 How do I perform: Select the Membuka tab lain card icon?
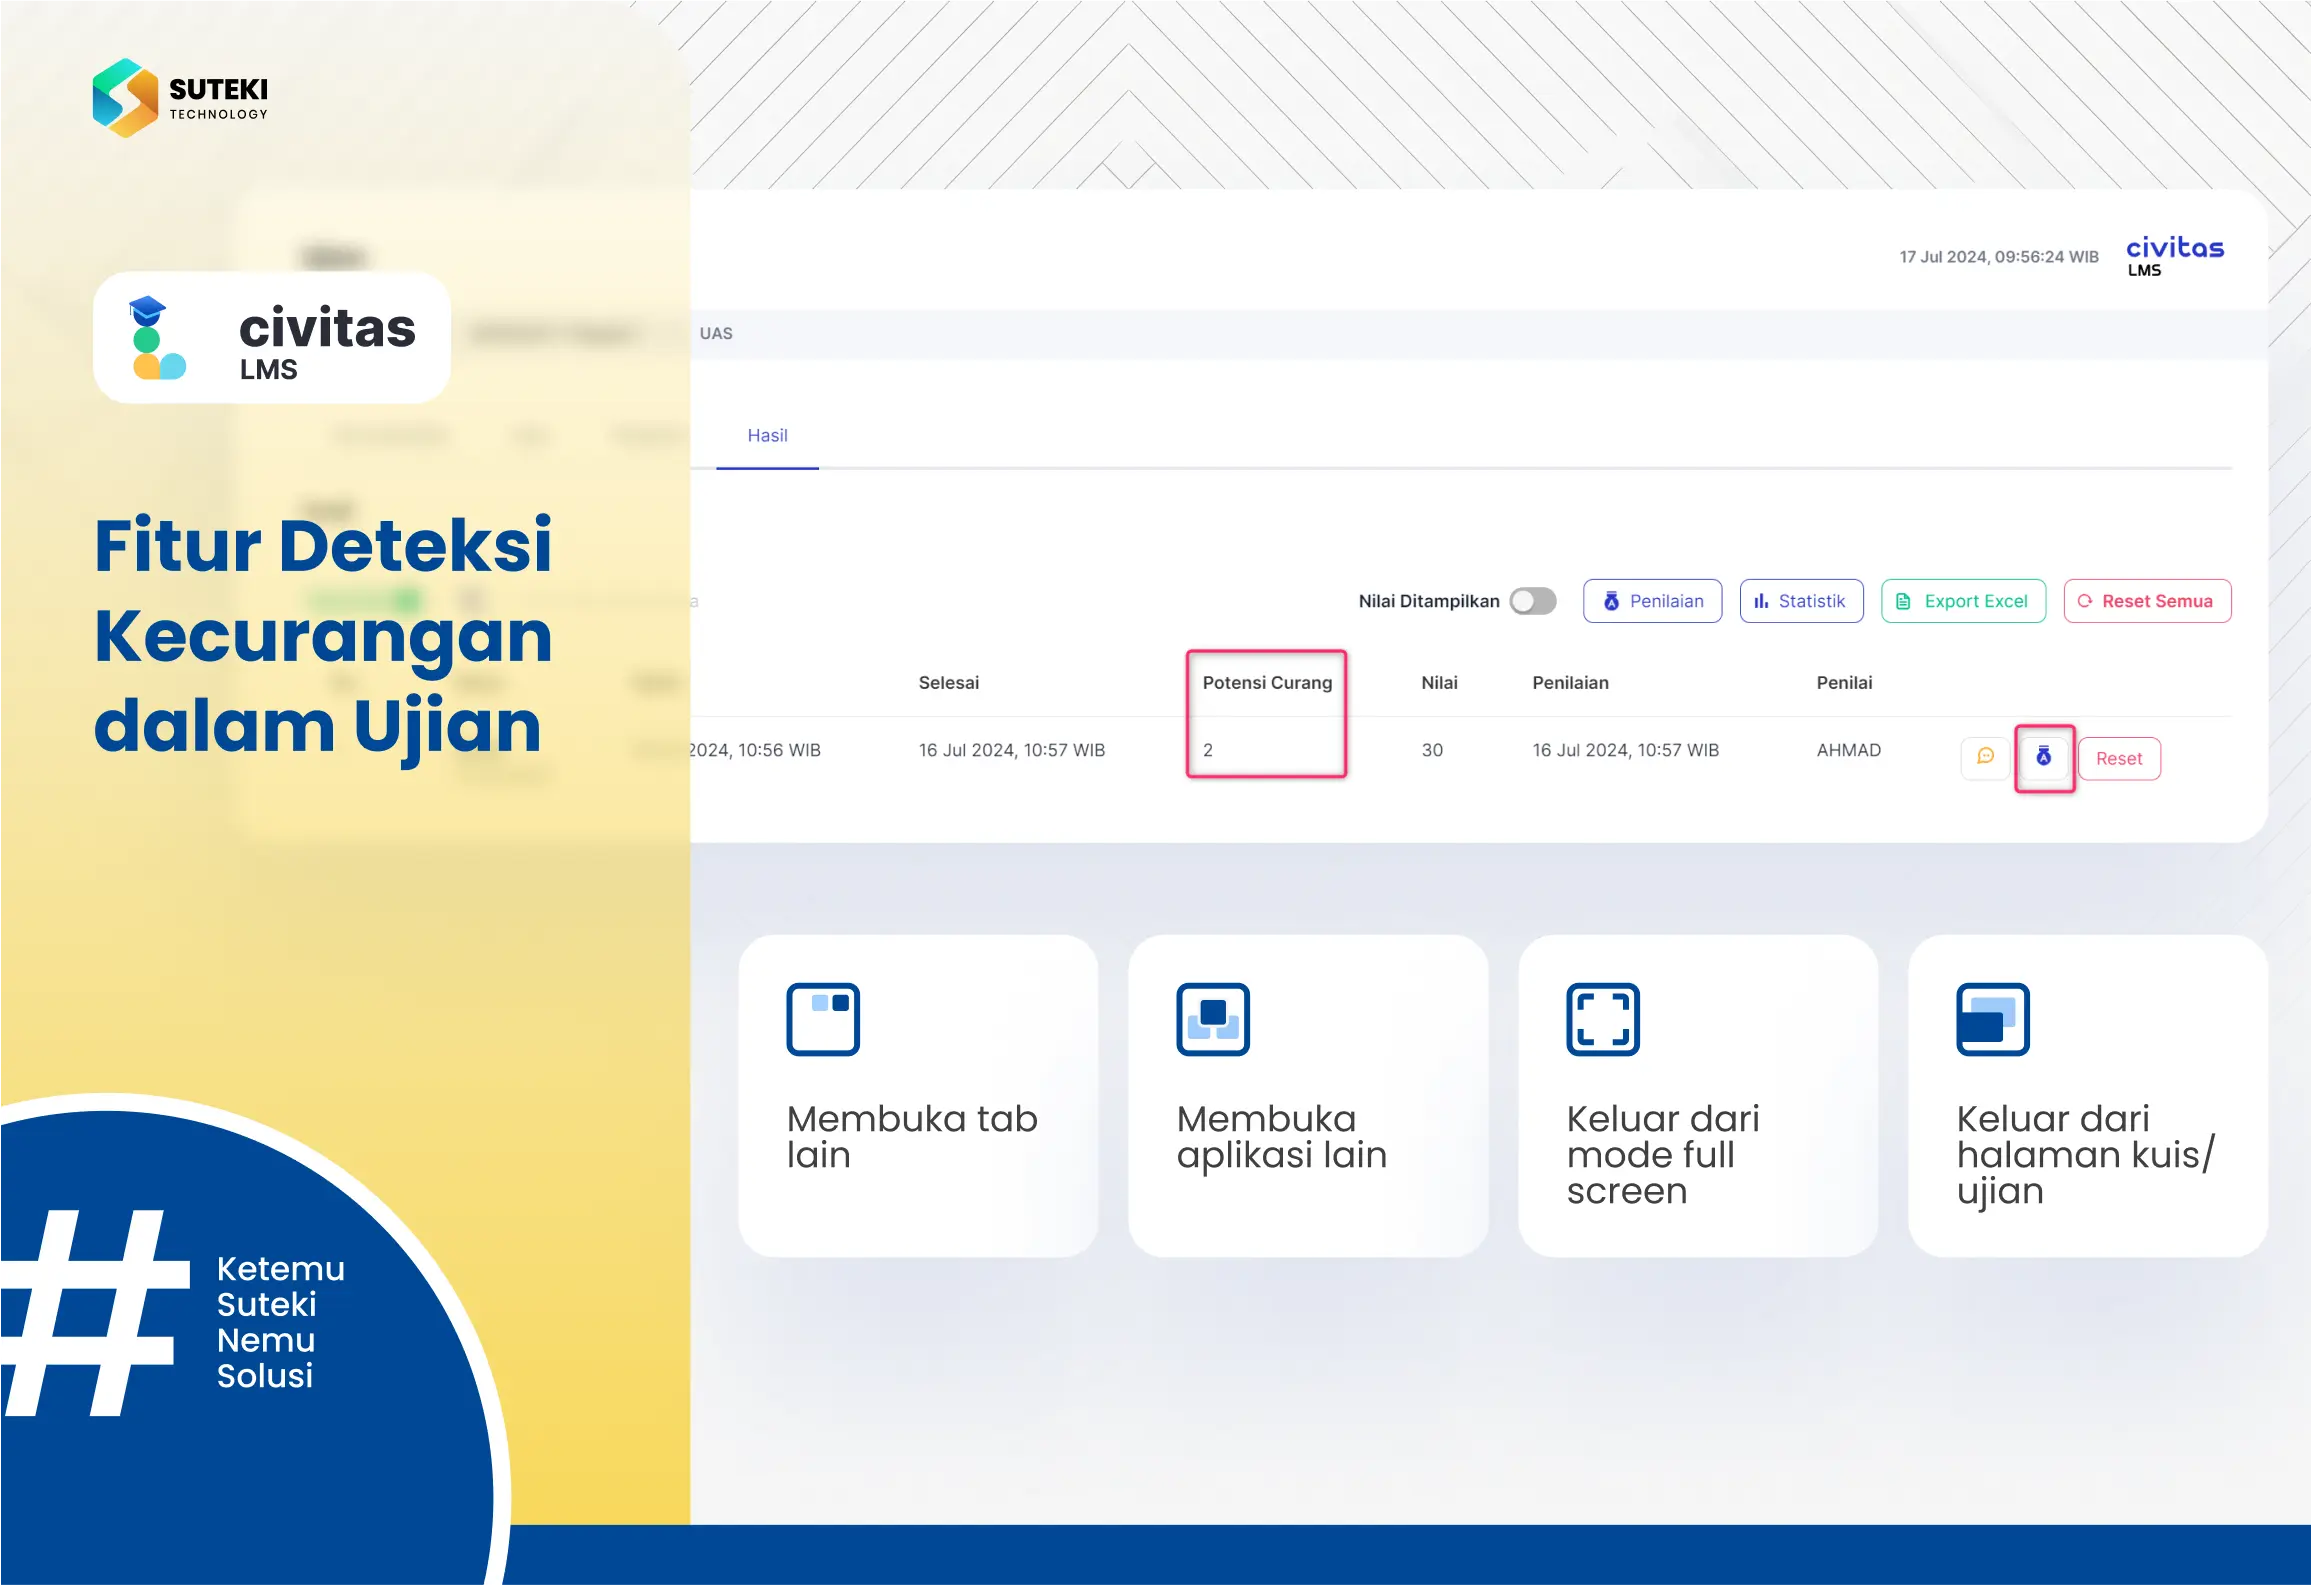[x=823, y=1019]
